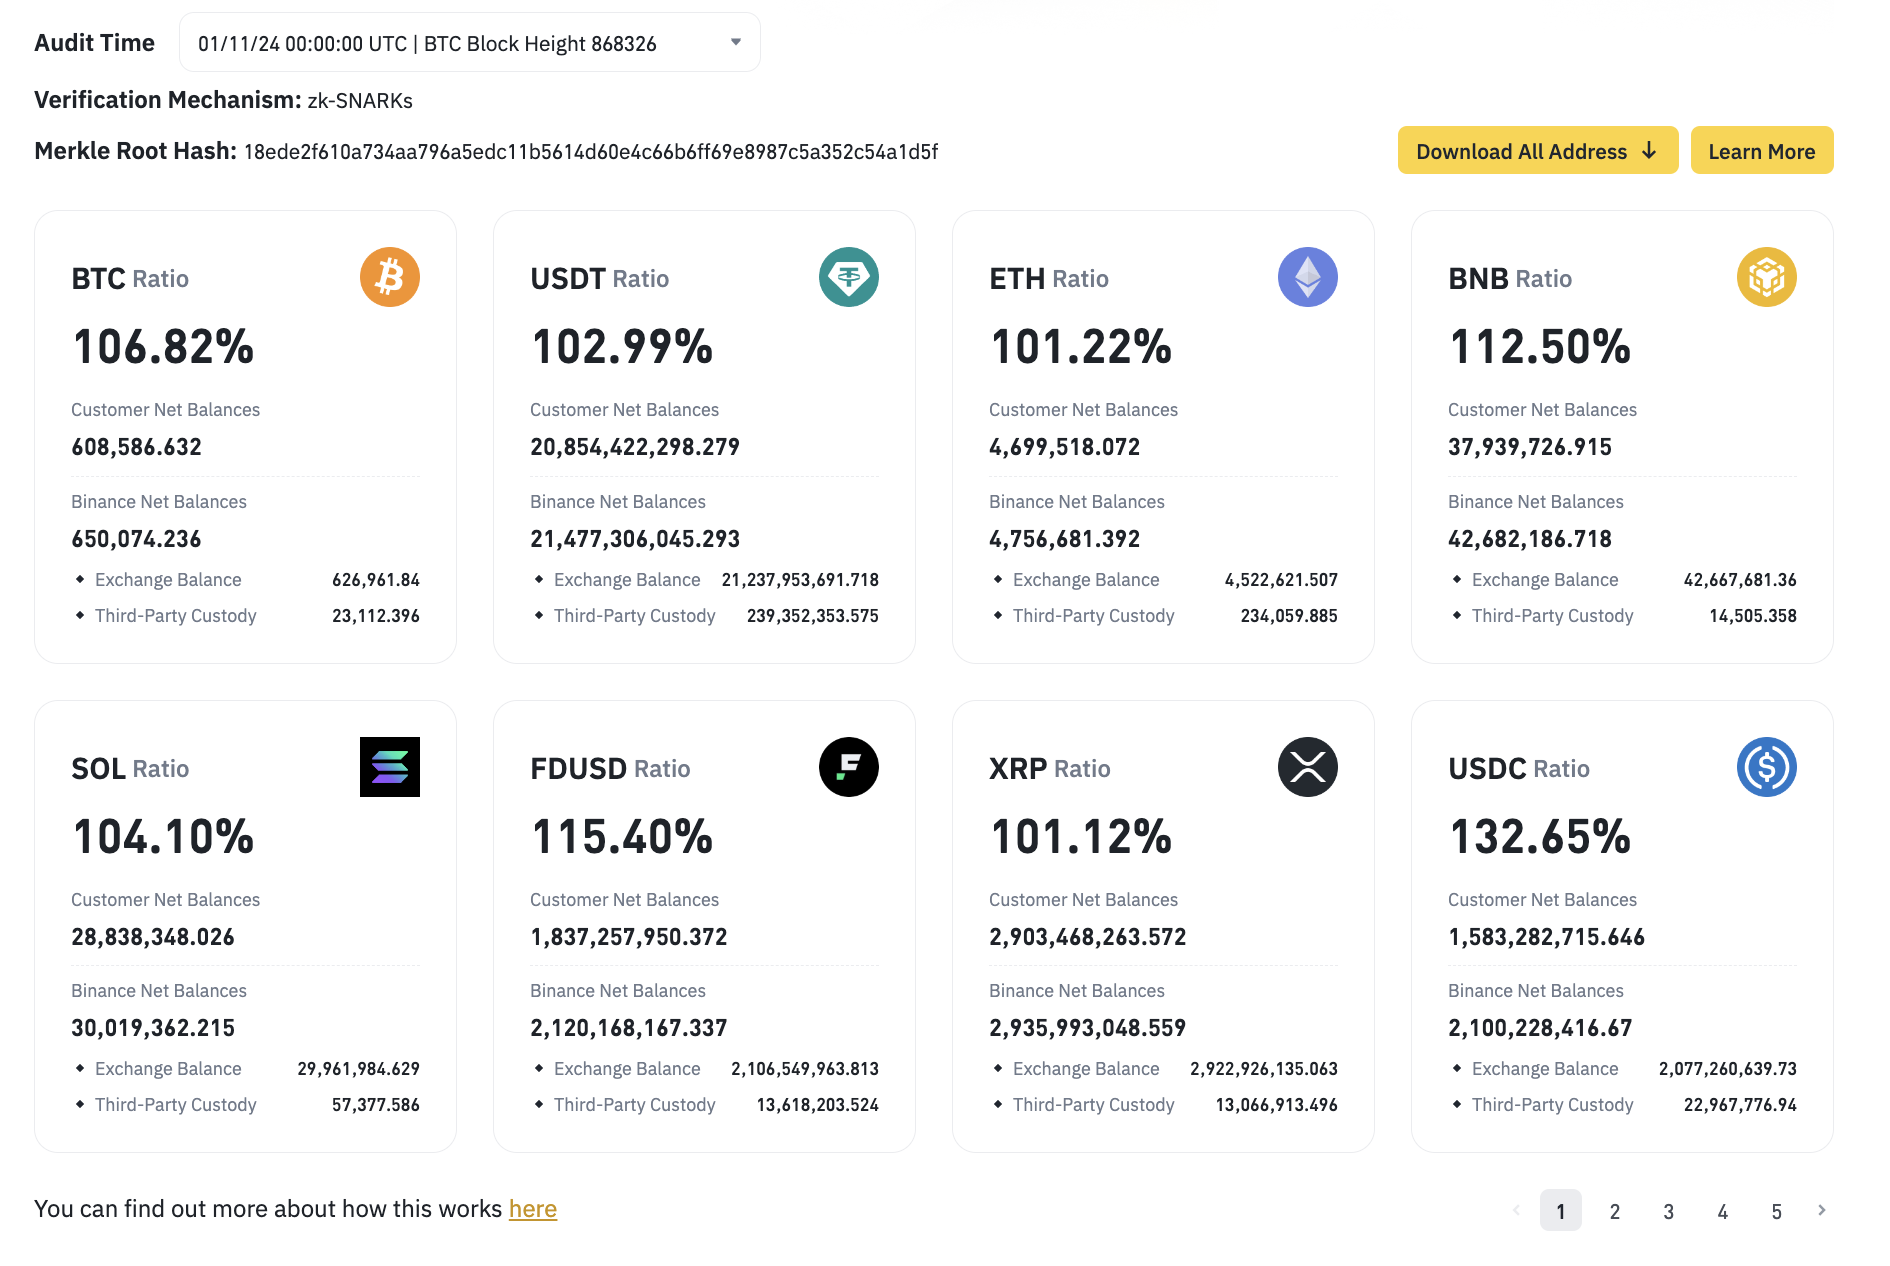Click the BTC Ratio percentage value

click(163, 347)
